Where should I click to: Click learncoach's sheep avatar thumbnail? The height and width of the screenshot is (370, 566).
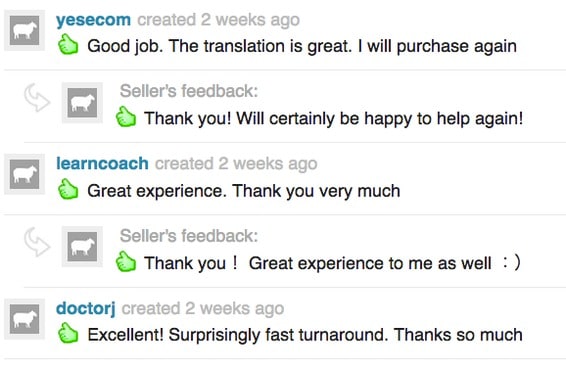(x=25, y=174)
